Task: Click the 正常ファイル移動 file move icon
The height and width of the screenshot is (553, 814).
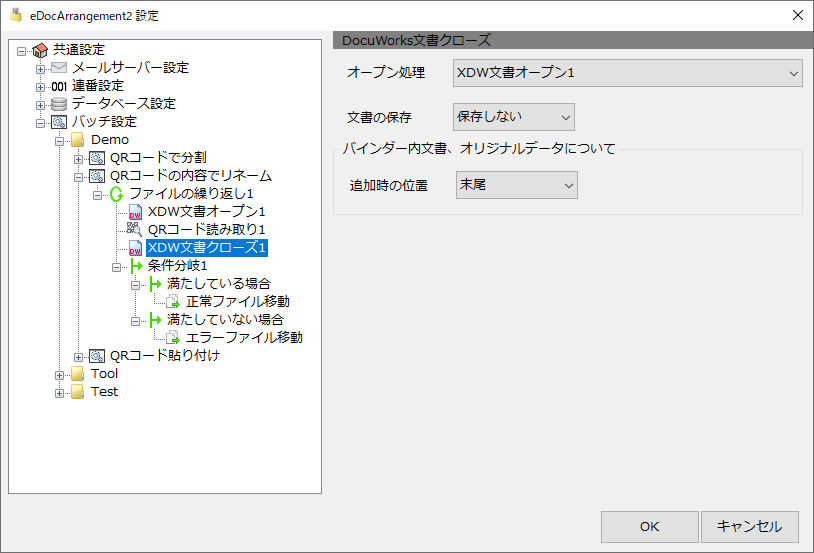Action: point(173,302)
